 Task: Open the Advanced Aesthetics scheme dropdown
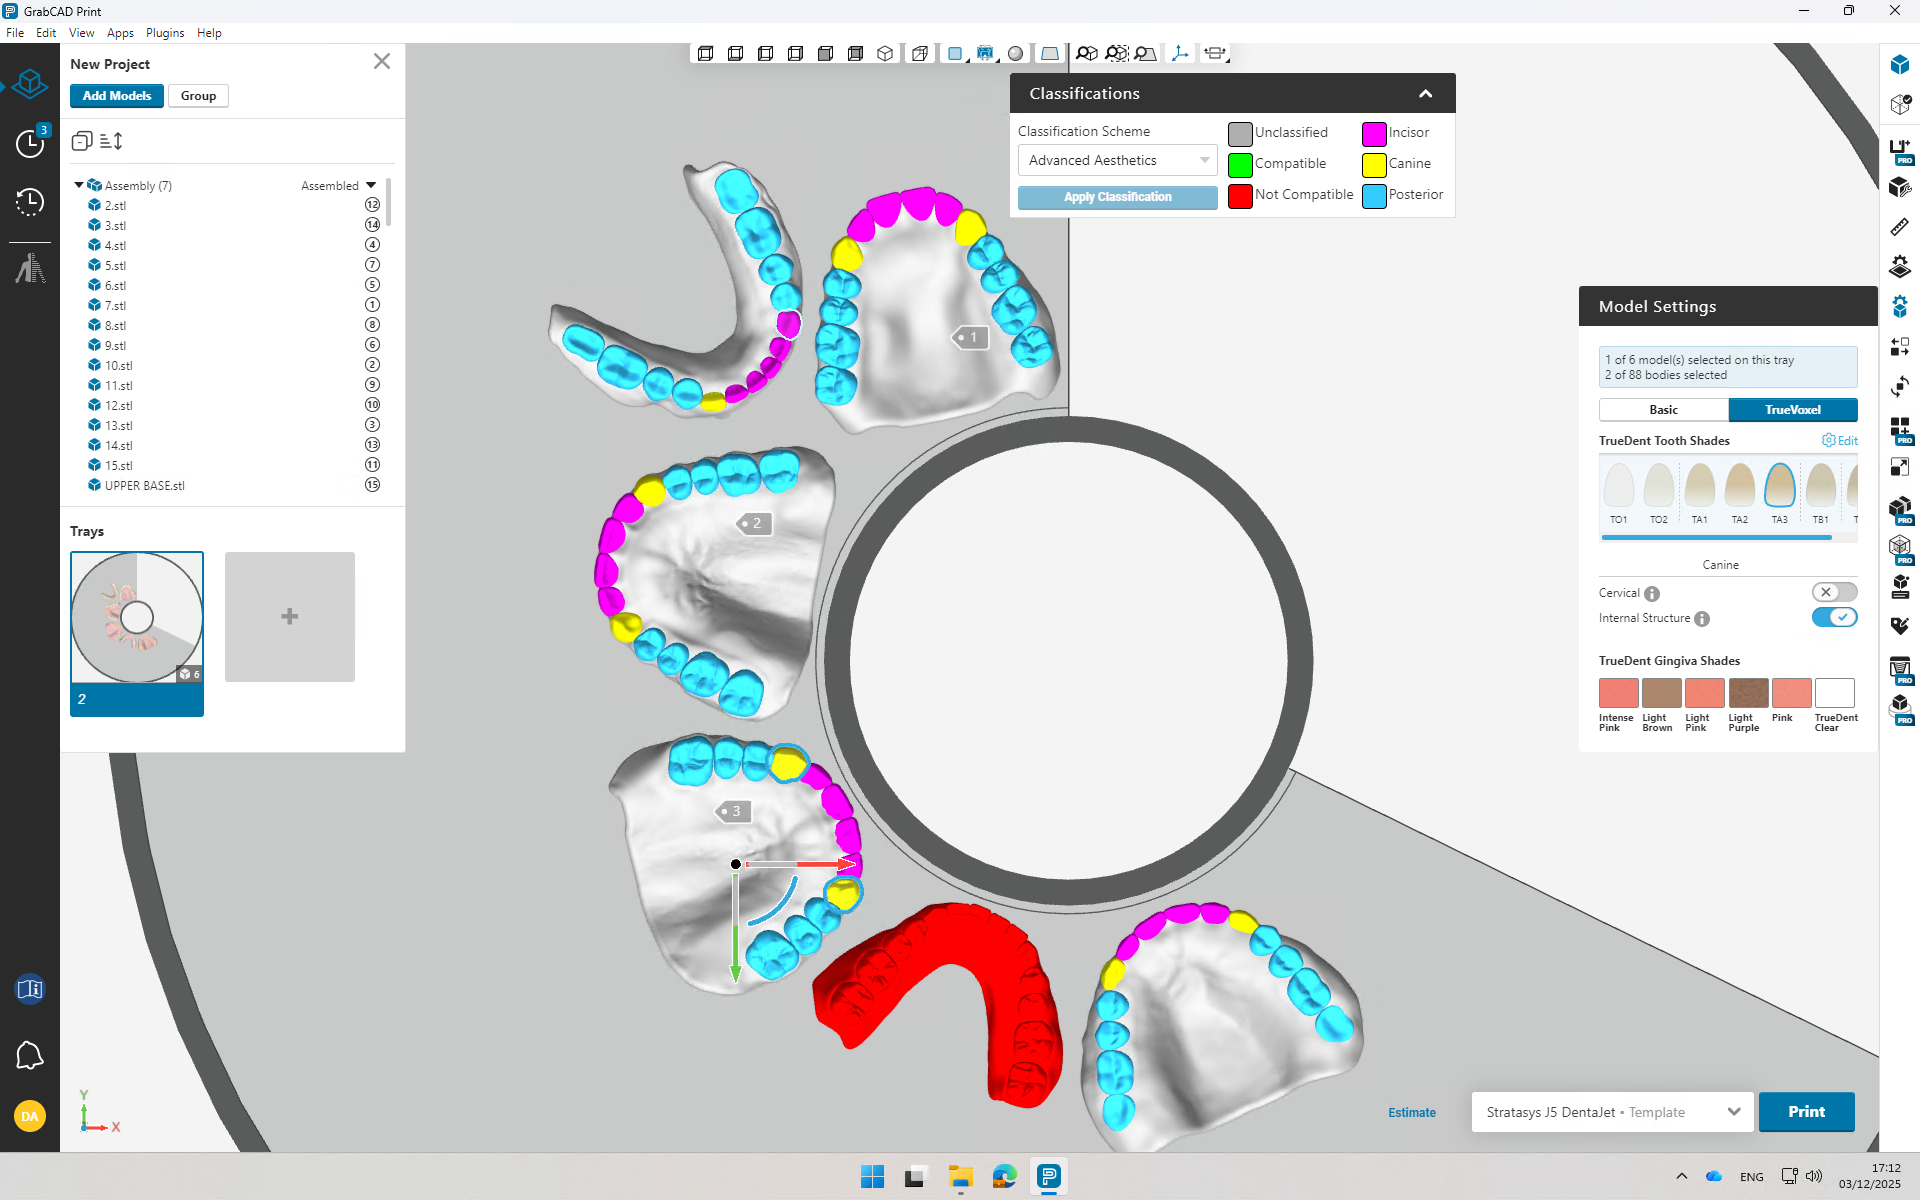[x=1117, y=160]
